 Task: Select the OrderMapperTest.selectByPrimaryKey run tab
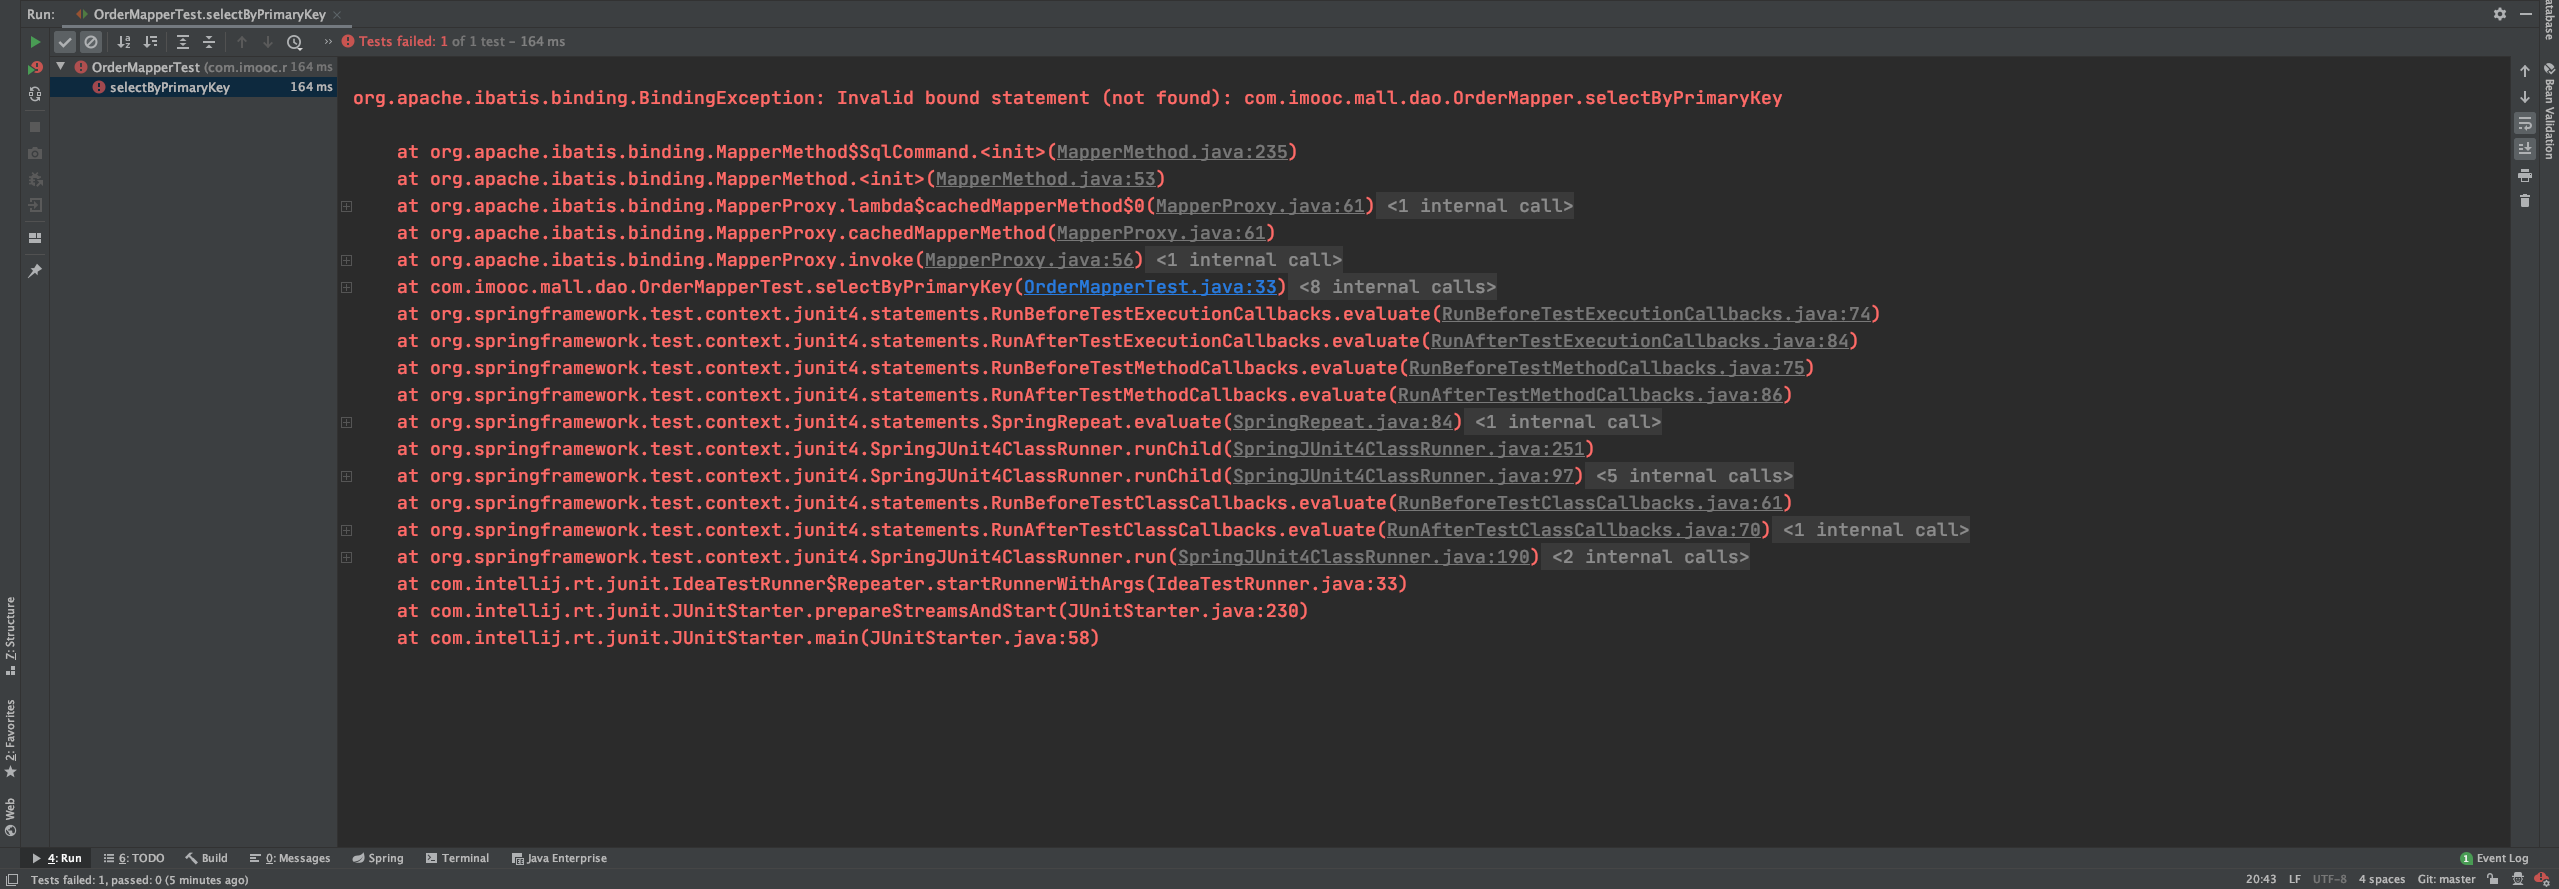point(209,14)
